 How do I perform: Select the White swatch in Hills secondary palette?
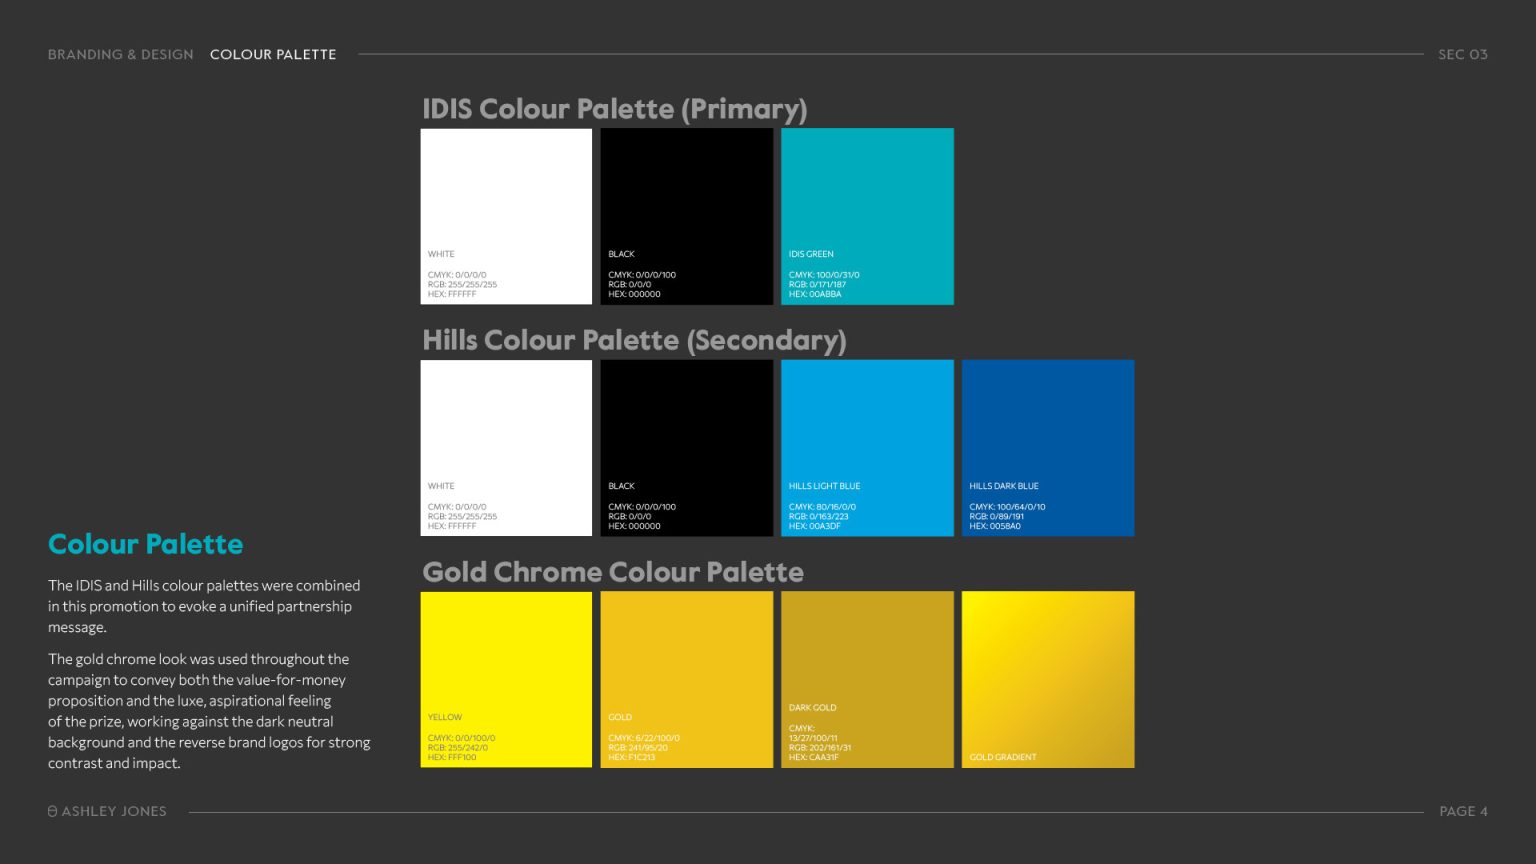pos(506,448)
